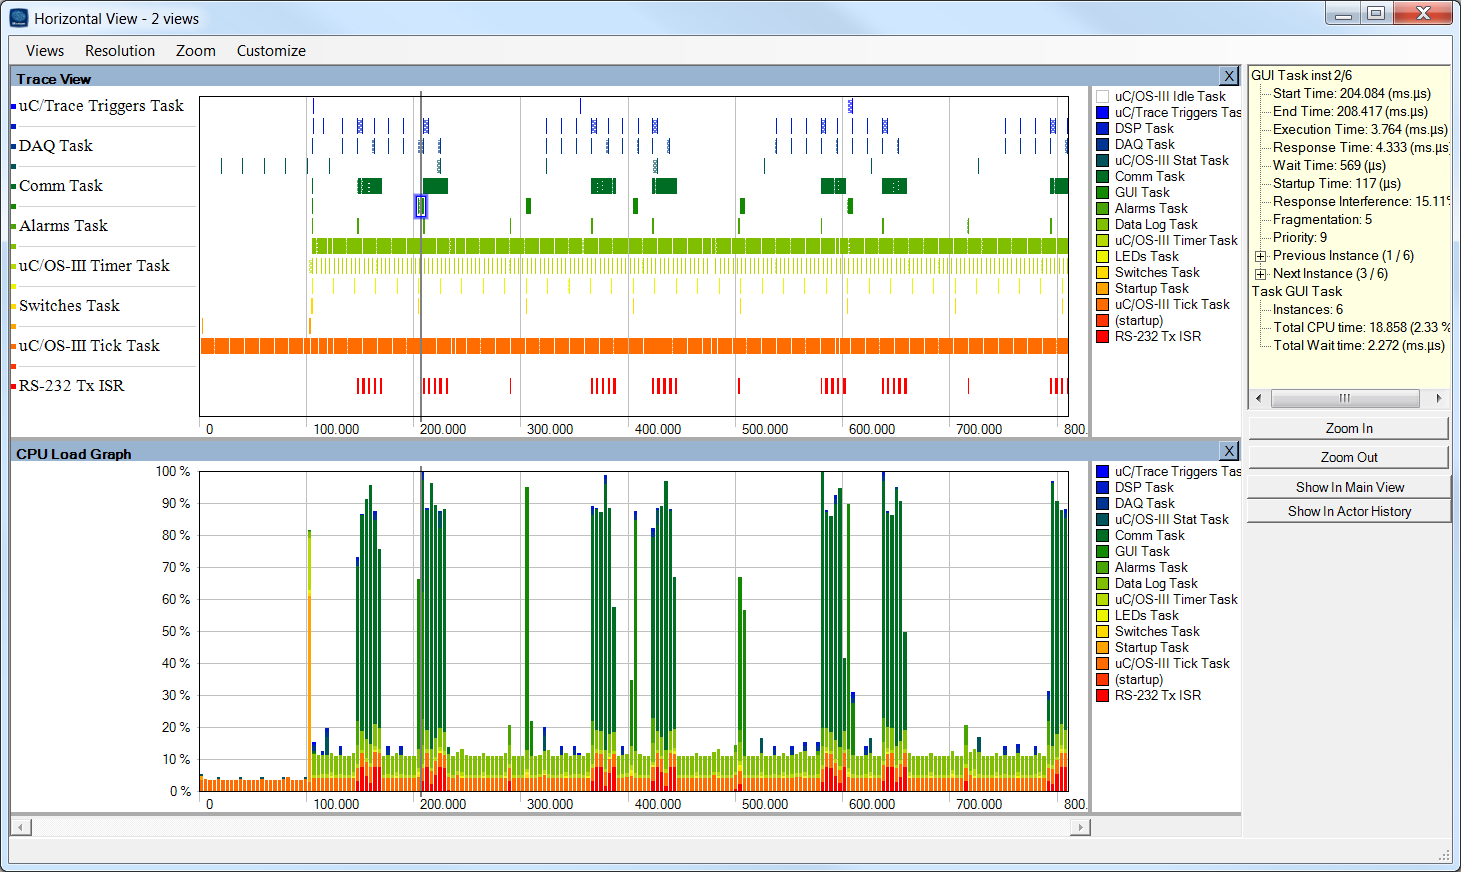Select Alarms Task row label
1461x872 pixels.
pos(63,226)
